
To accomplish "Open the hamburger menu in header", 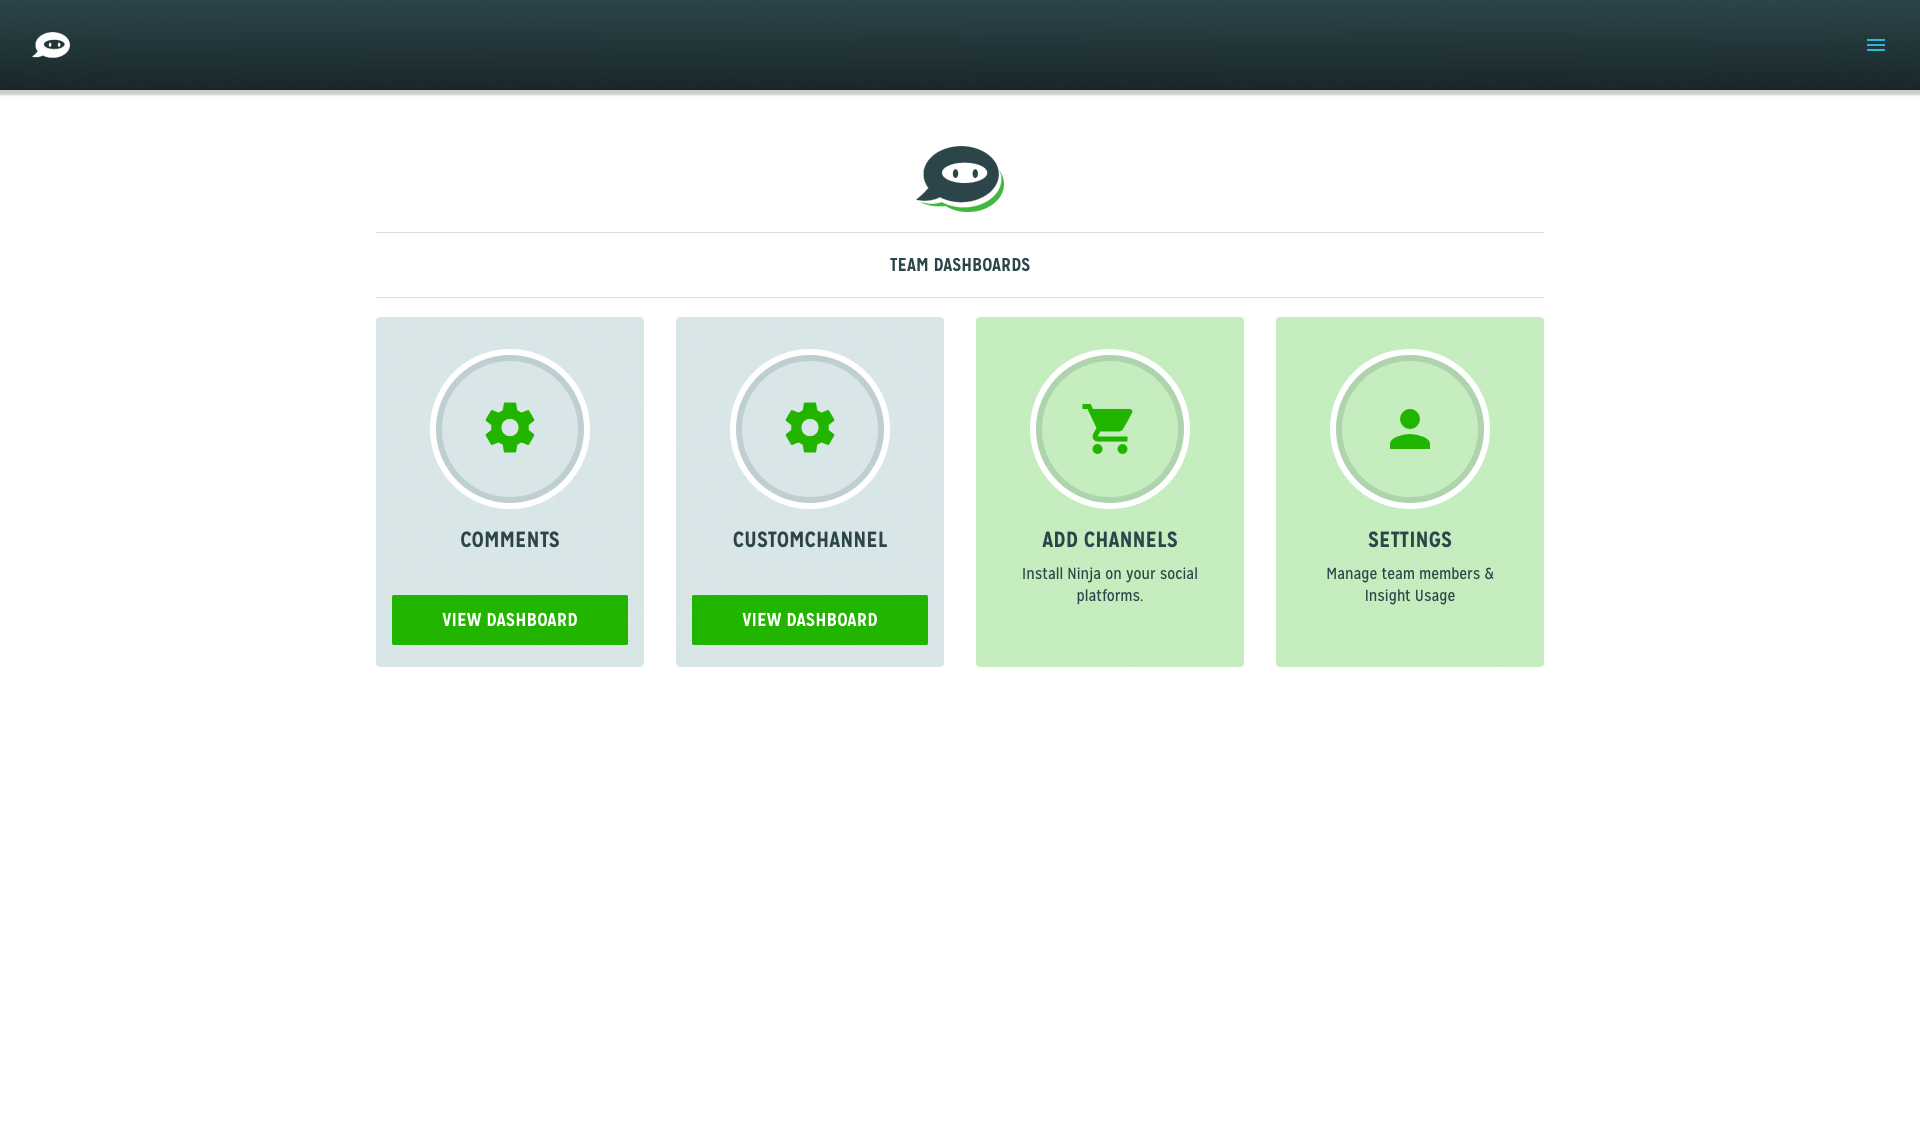I will [1875, 45].
